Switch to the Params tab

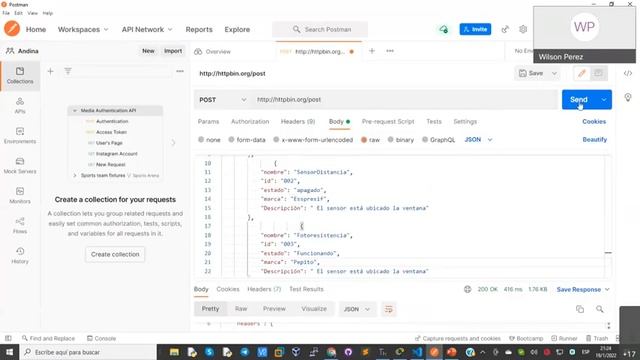(208, 122)
